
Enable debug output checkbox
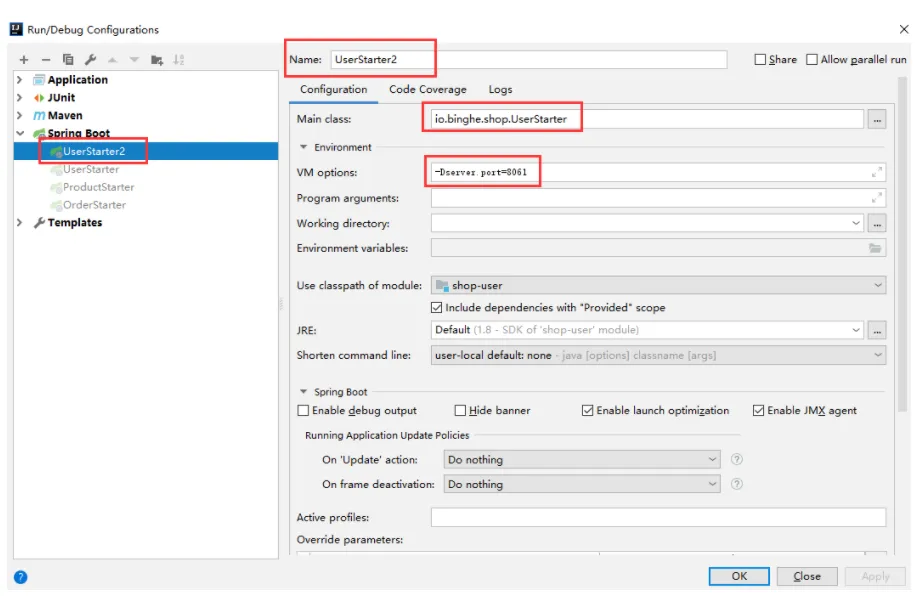pos(303,411)
